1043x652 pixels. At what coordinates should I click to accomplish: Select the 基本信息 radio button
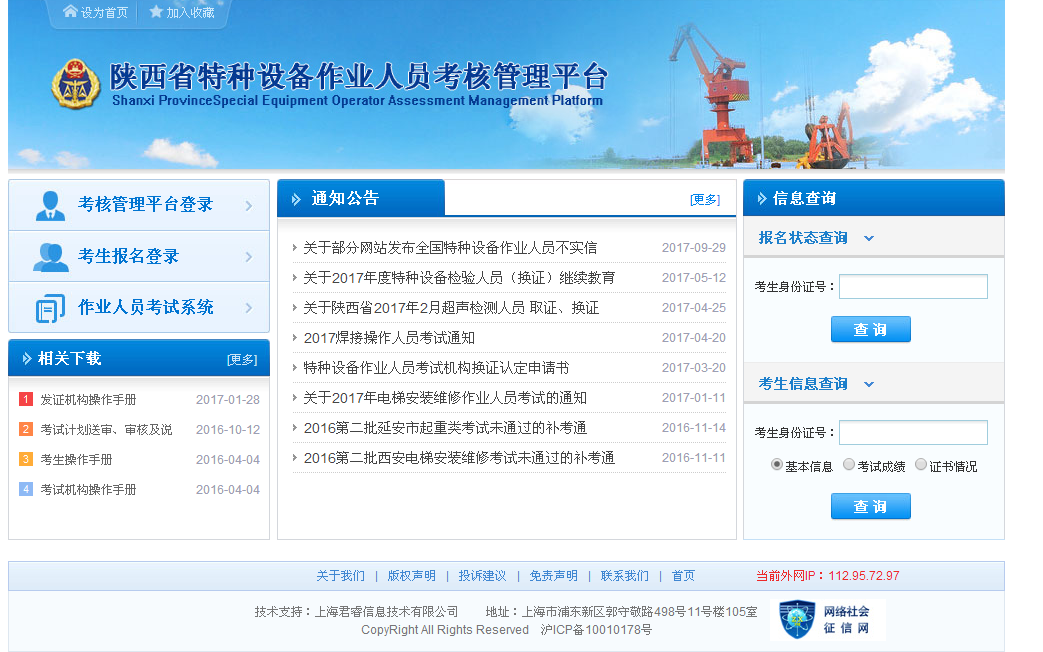click(777, 465)
